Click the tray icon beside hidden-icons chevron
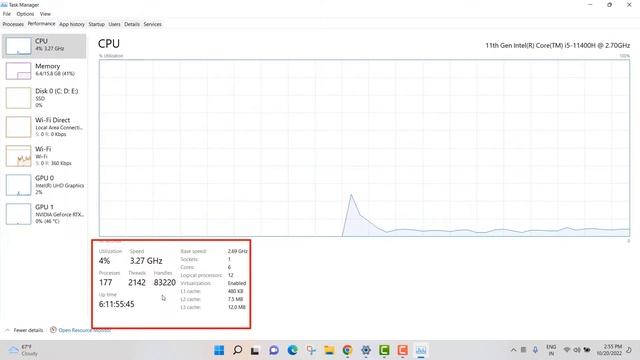Image resolution: width=640 pixels, height=360 pixels. pyautogui.click(x=523, y=350)
